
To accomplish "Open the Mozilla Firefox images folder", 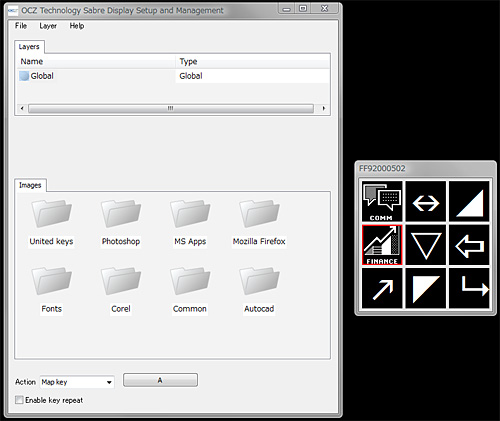I will (x=259, y=223).
